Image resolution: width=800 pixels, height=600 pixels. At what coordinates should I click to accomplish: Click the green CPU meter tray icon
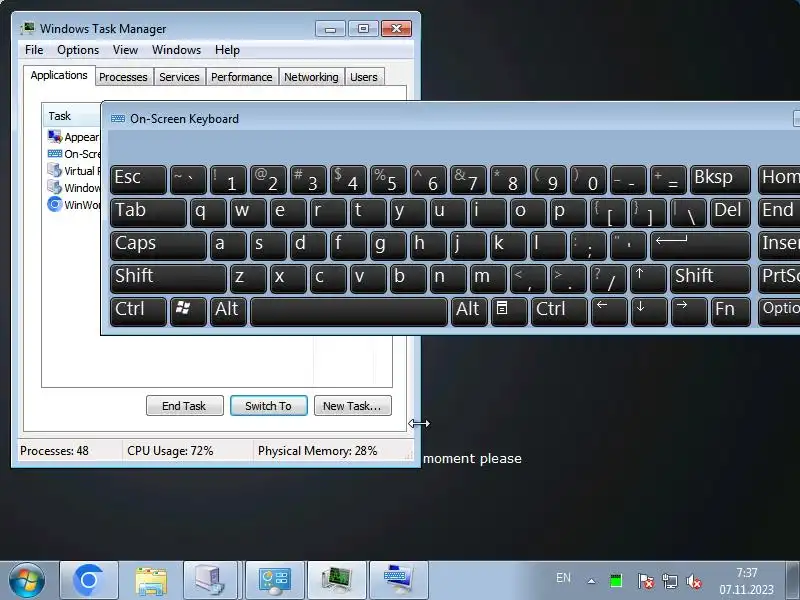(616, 581)
